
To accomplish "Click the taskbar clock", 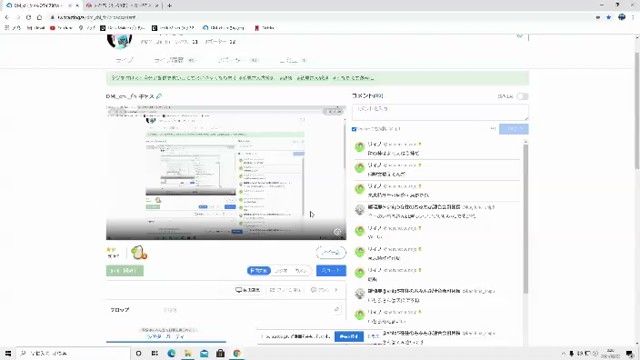I will 611,353.
